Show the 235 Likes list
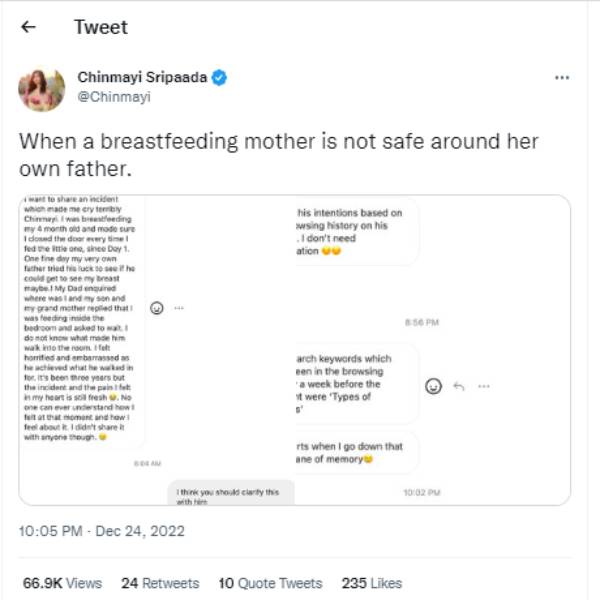The width and height of the screenshot is (600, 600). point(371,583)
